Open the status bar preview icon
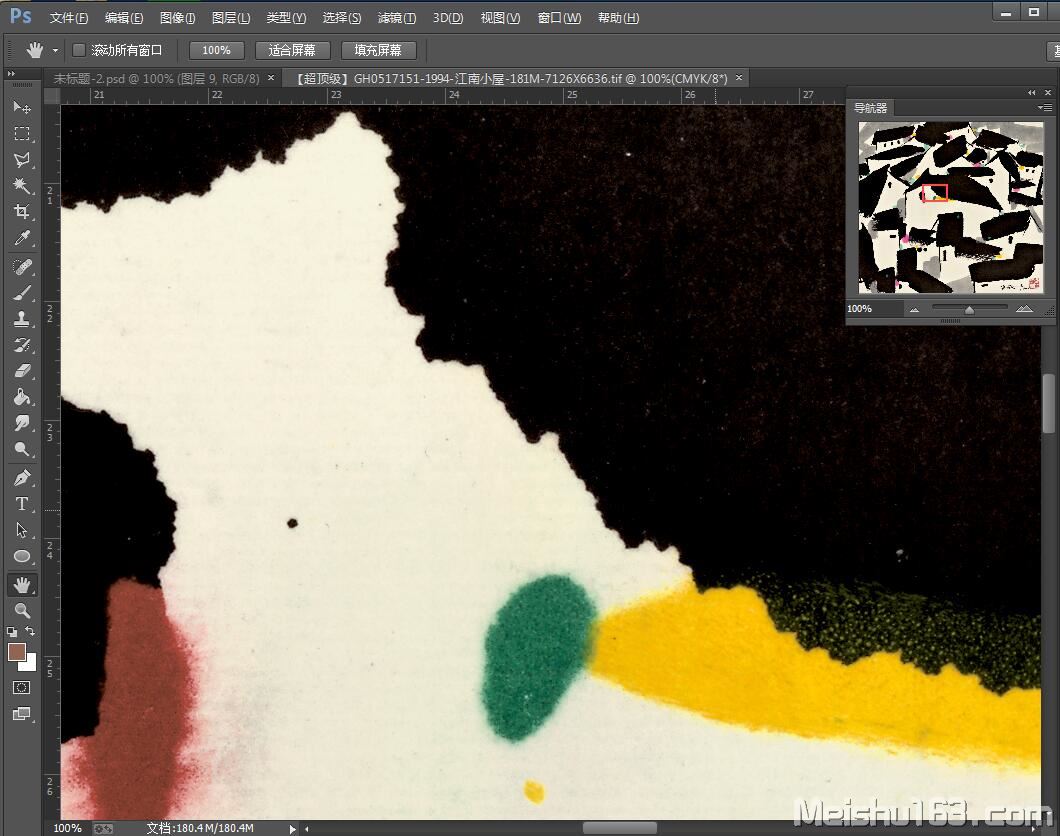 tap(103, 829)
